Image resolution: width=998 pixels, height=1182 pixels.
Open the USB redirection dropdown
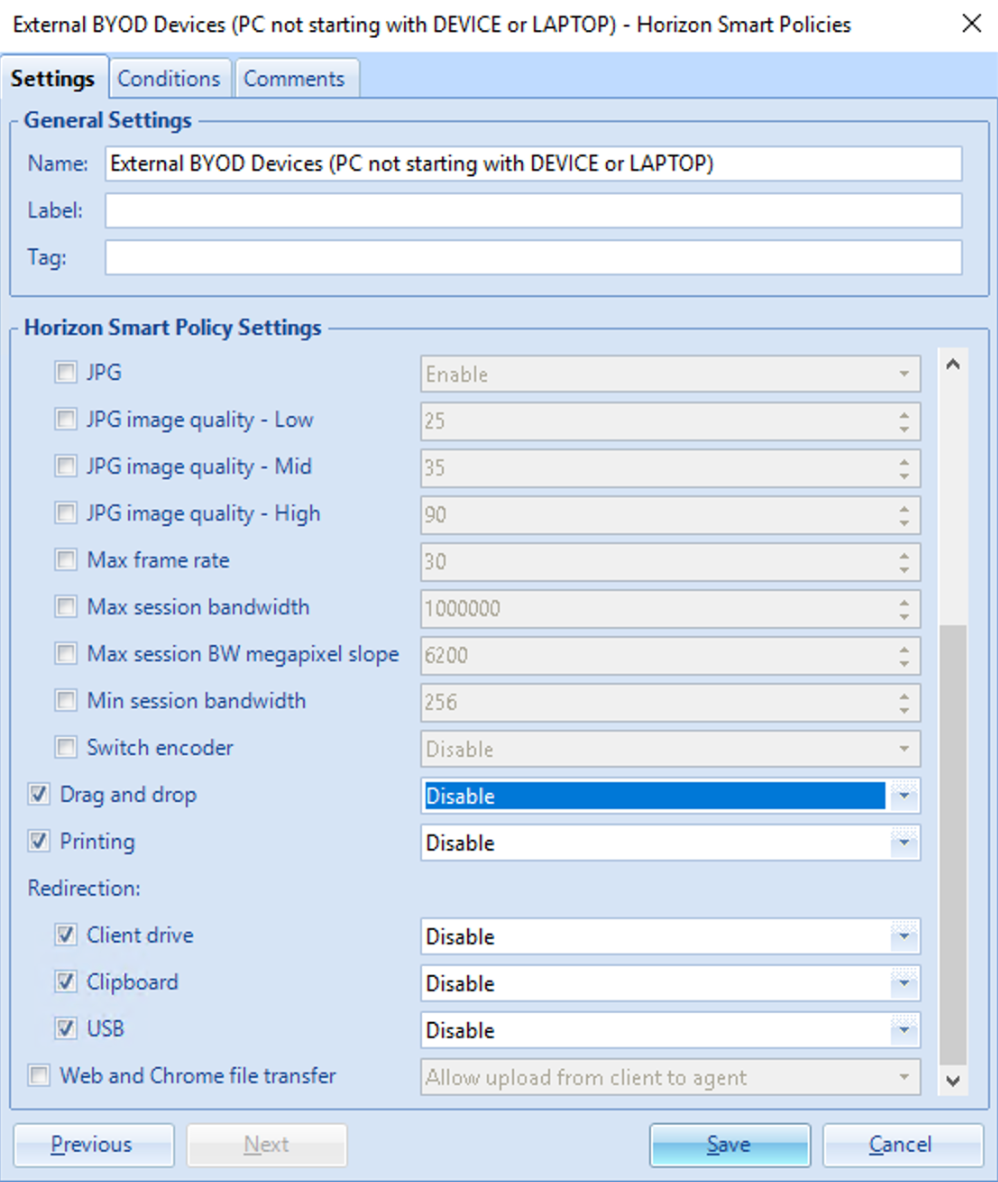point(903,1030)
